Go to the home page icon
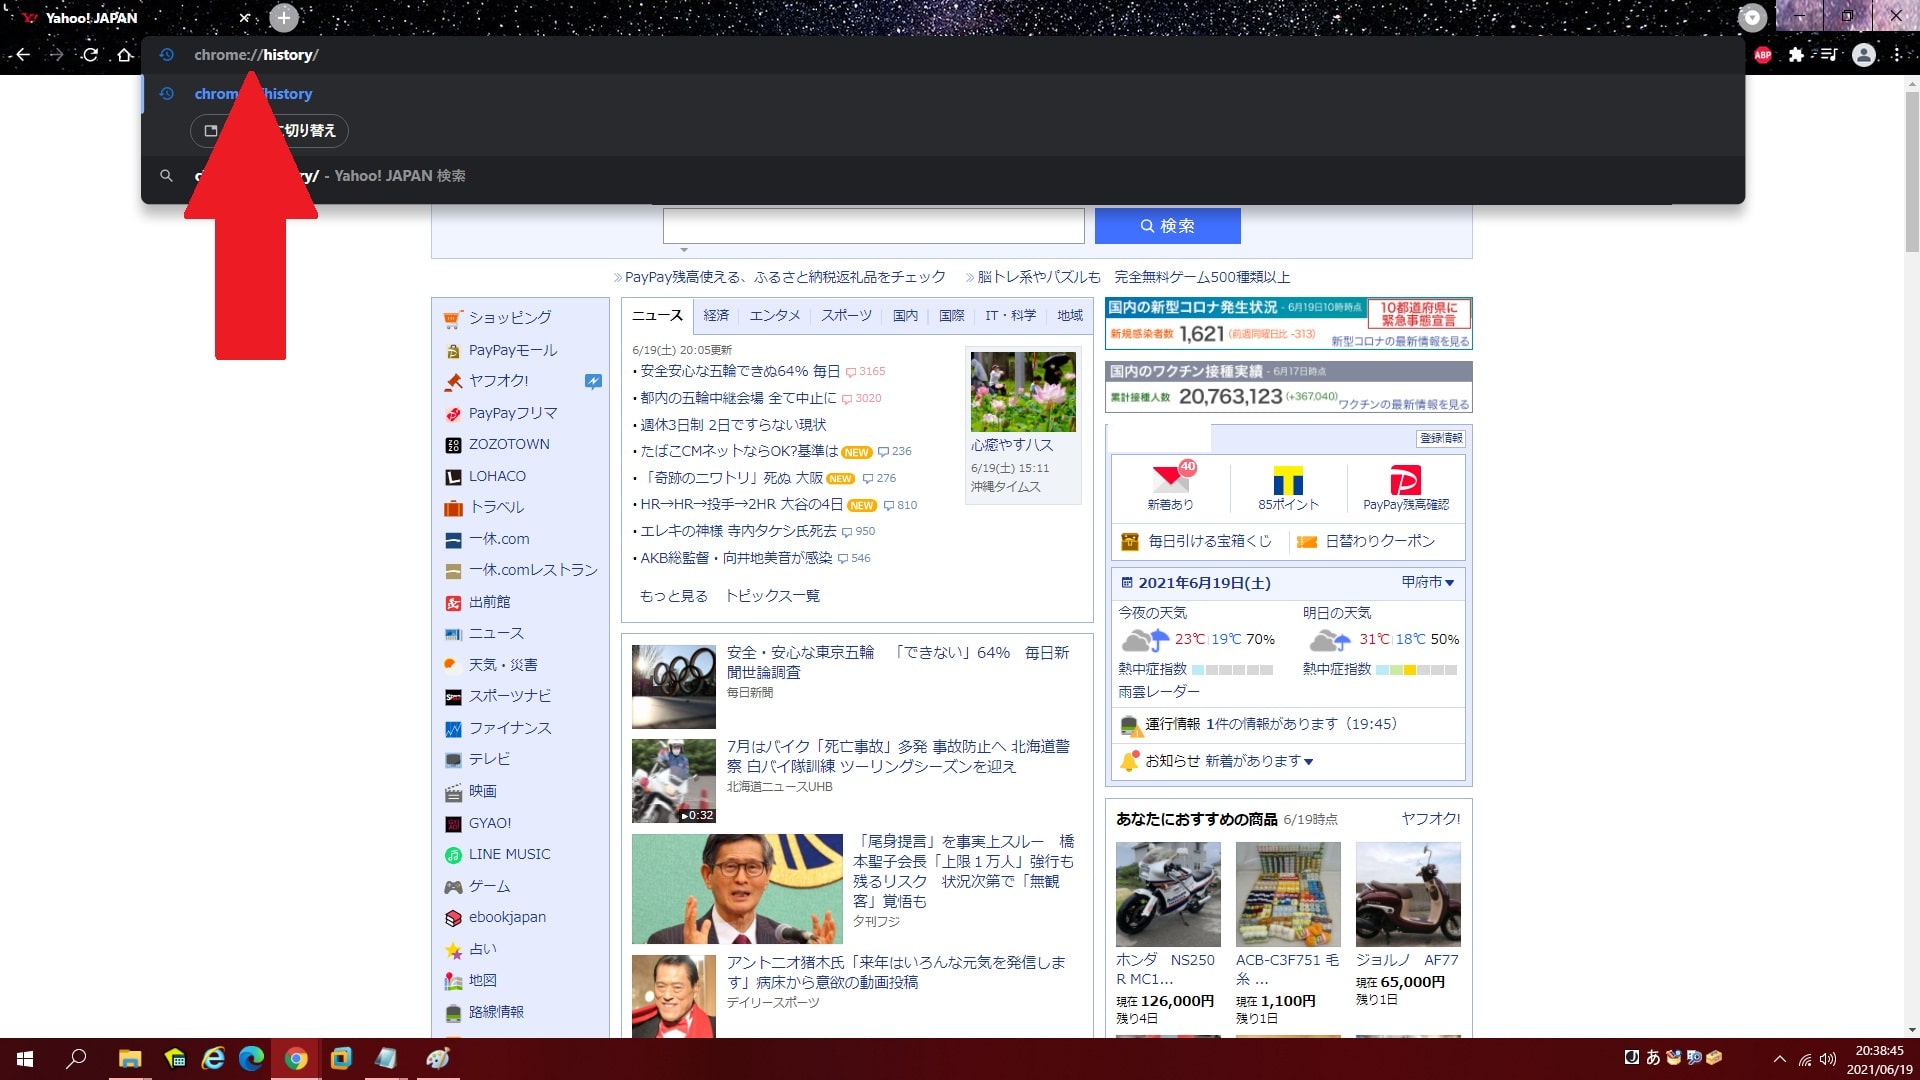The image size is (1920, 1080). [x=124, y=55]
